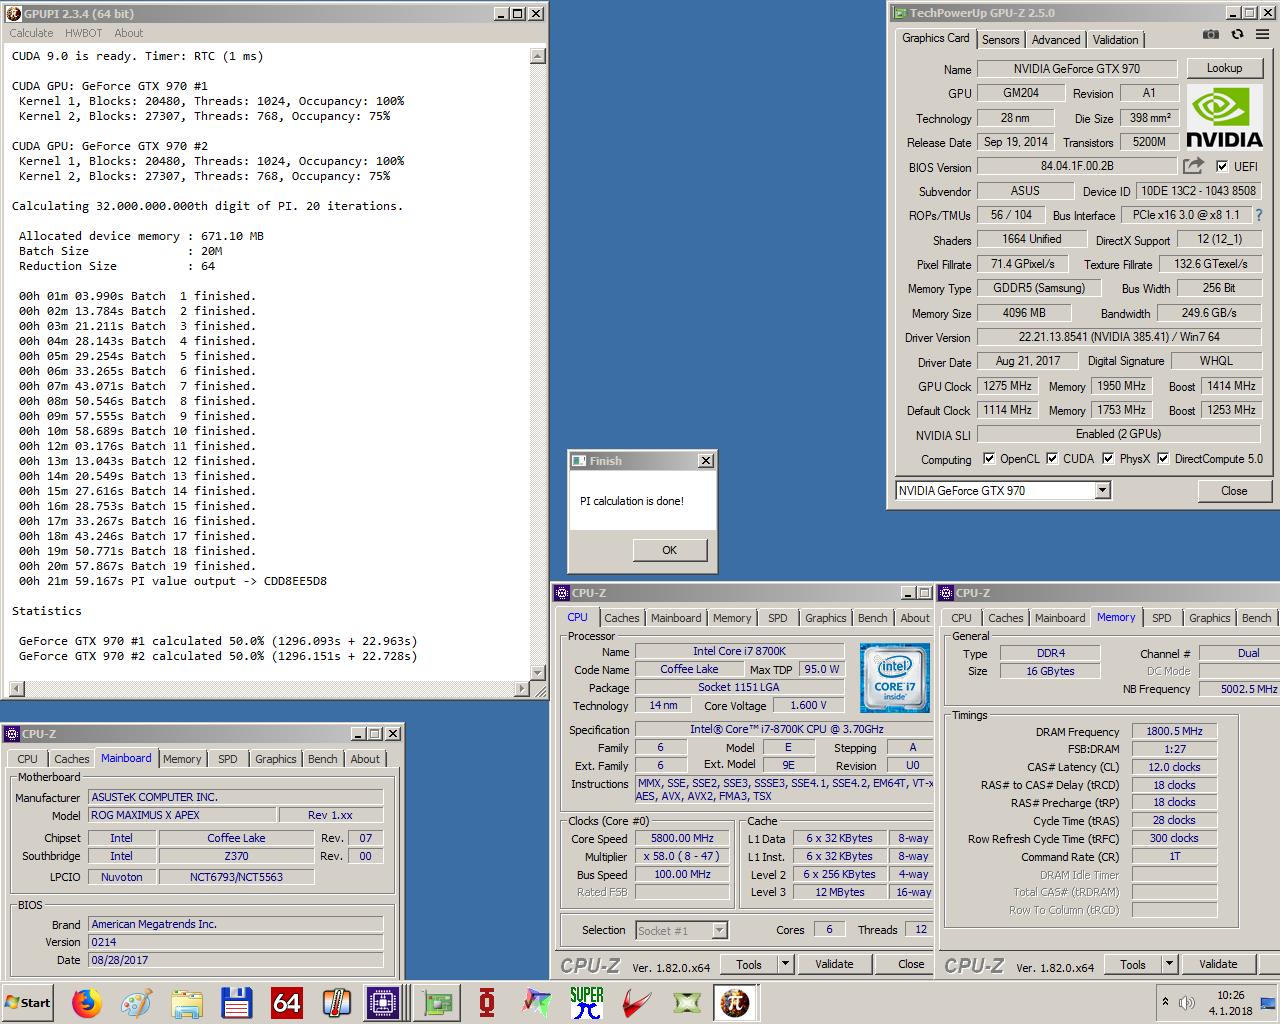This screenshot has height=1024, width=1280.
Task: Open SPD tab in CPU-Z Memory window
Action: [1161, 618]
